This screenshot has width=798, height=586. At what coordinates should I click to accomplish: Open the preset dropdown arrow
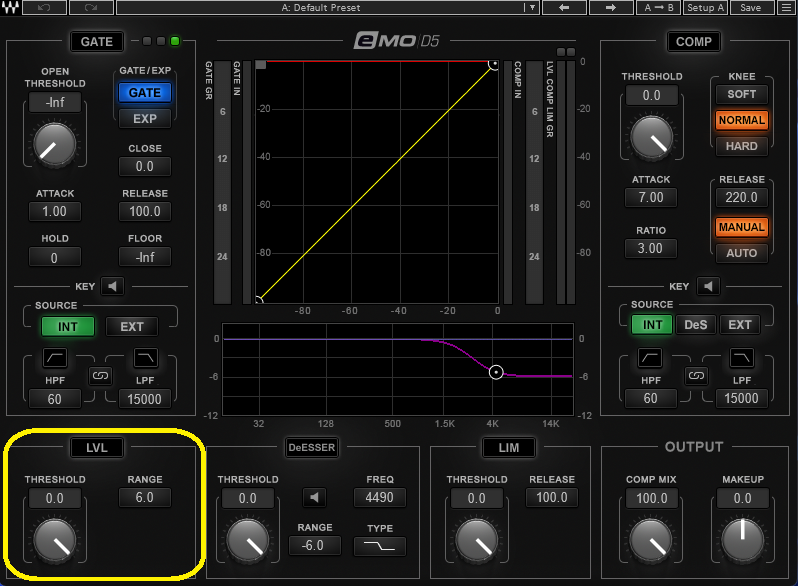[x=532, y=8]
